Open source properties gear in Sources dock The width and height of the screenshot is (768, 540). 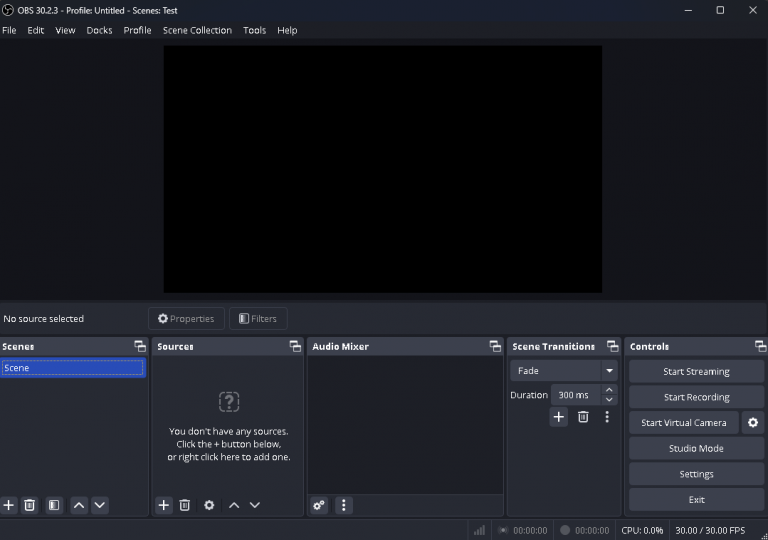click(x=209, y=505)
